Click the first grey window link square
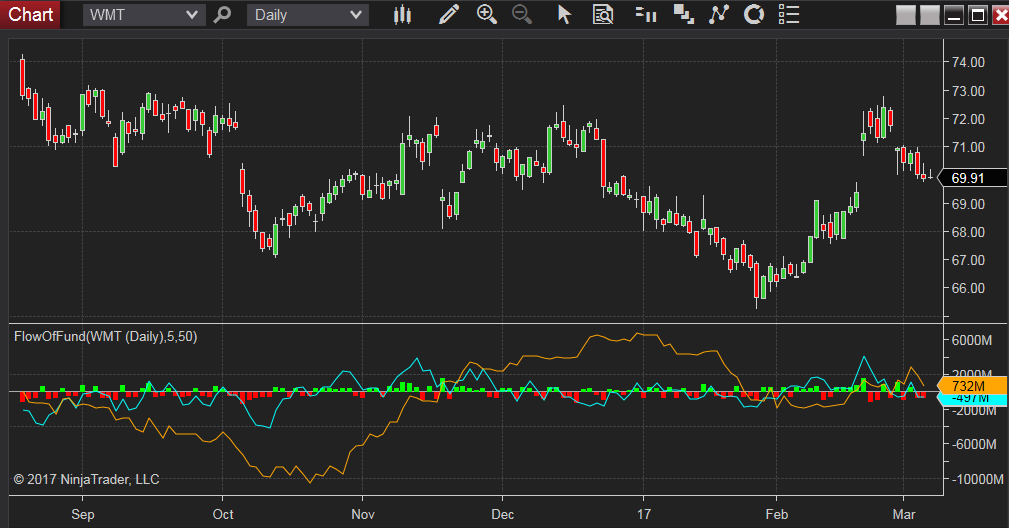 (x=906, y=15)
